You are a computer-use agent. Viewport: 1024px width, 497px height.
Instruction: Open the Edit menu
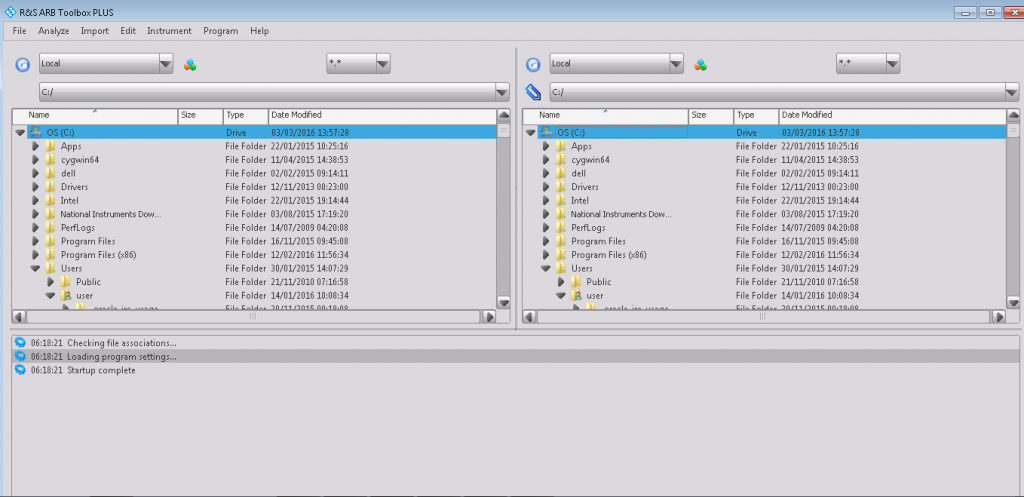coord(128,31)
